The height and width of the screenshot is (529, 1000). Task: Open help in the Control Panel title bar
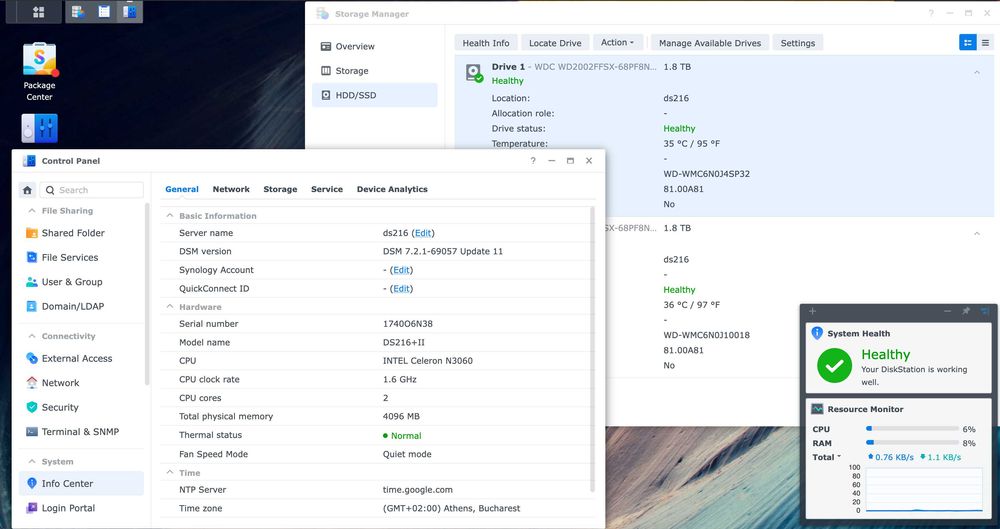(x=533, y=161)
